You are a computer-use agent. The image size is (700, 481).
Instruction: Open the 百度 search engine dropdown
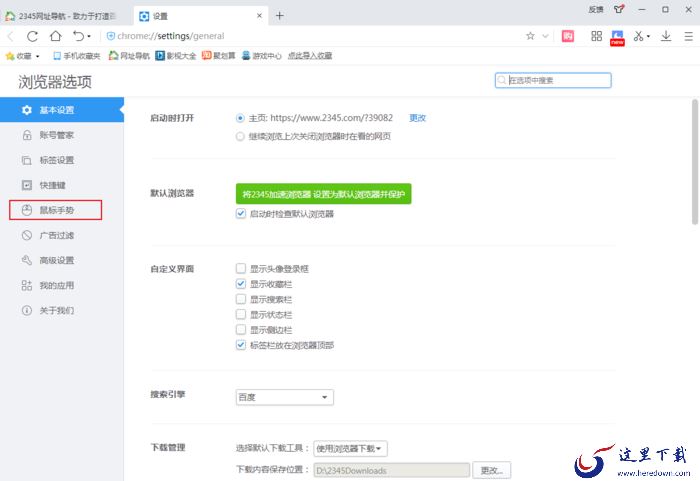[x=285, y=397]
